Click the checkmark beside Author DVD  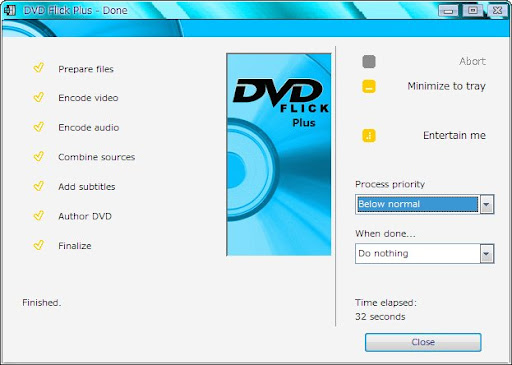[39, 215]
